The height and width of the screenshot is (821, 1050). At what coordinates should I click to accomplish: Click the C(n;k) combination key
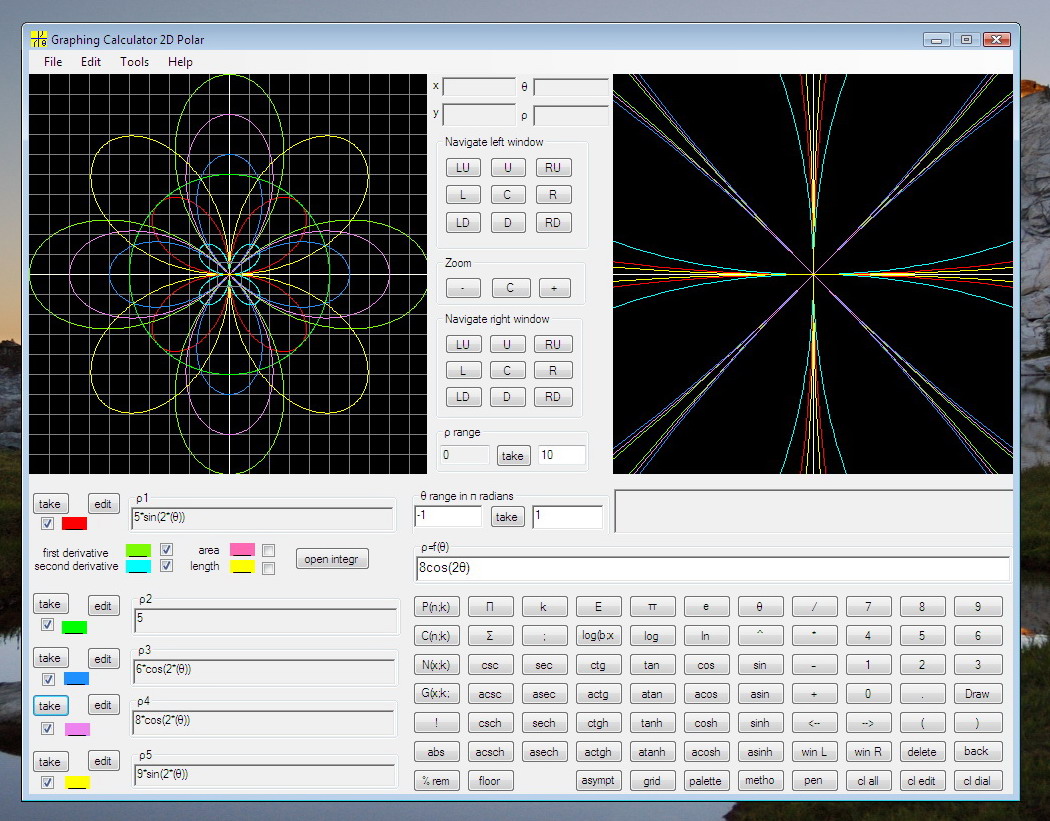(x=436, y=636)
